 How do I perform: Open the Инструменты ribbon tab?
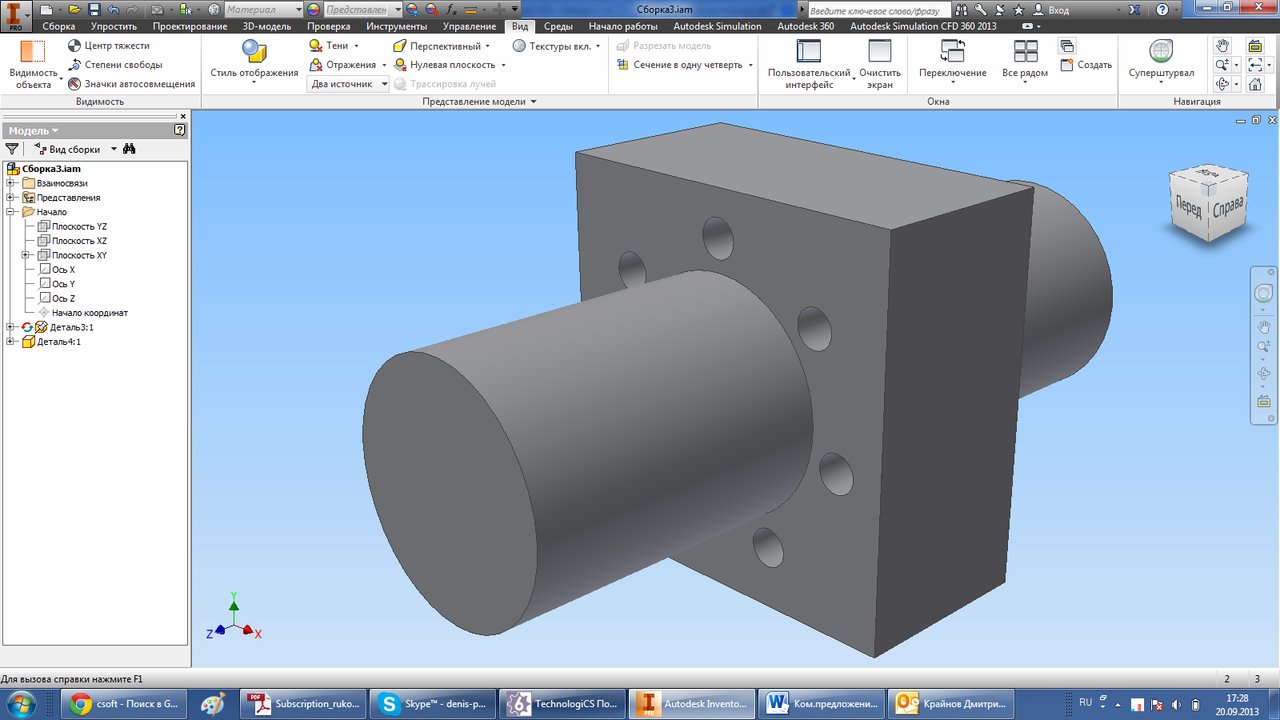[x=396, y=26]
